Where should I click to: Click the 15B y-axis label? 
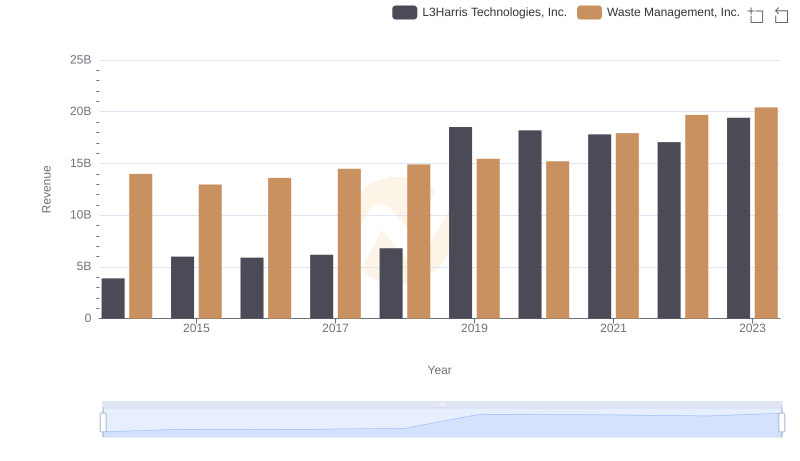(x=81, y=163)
